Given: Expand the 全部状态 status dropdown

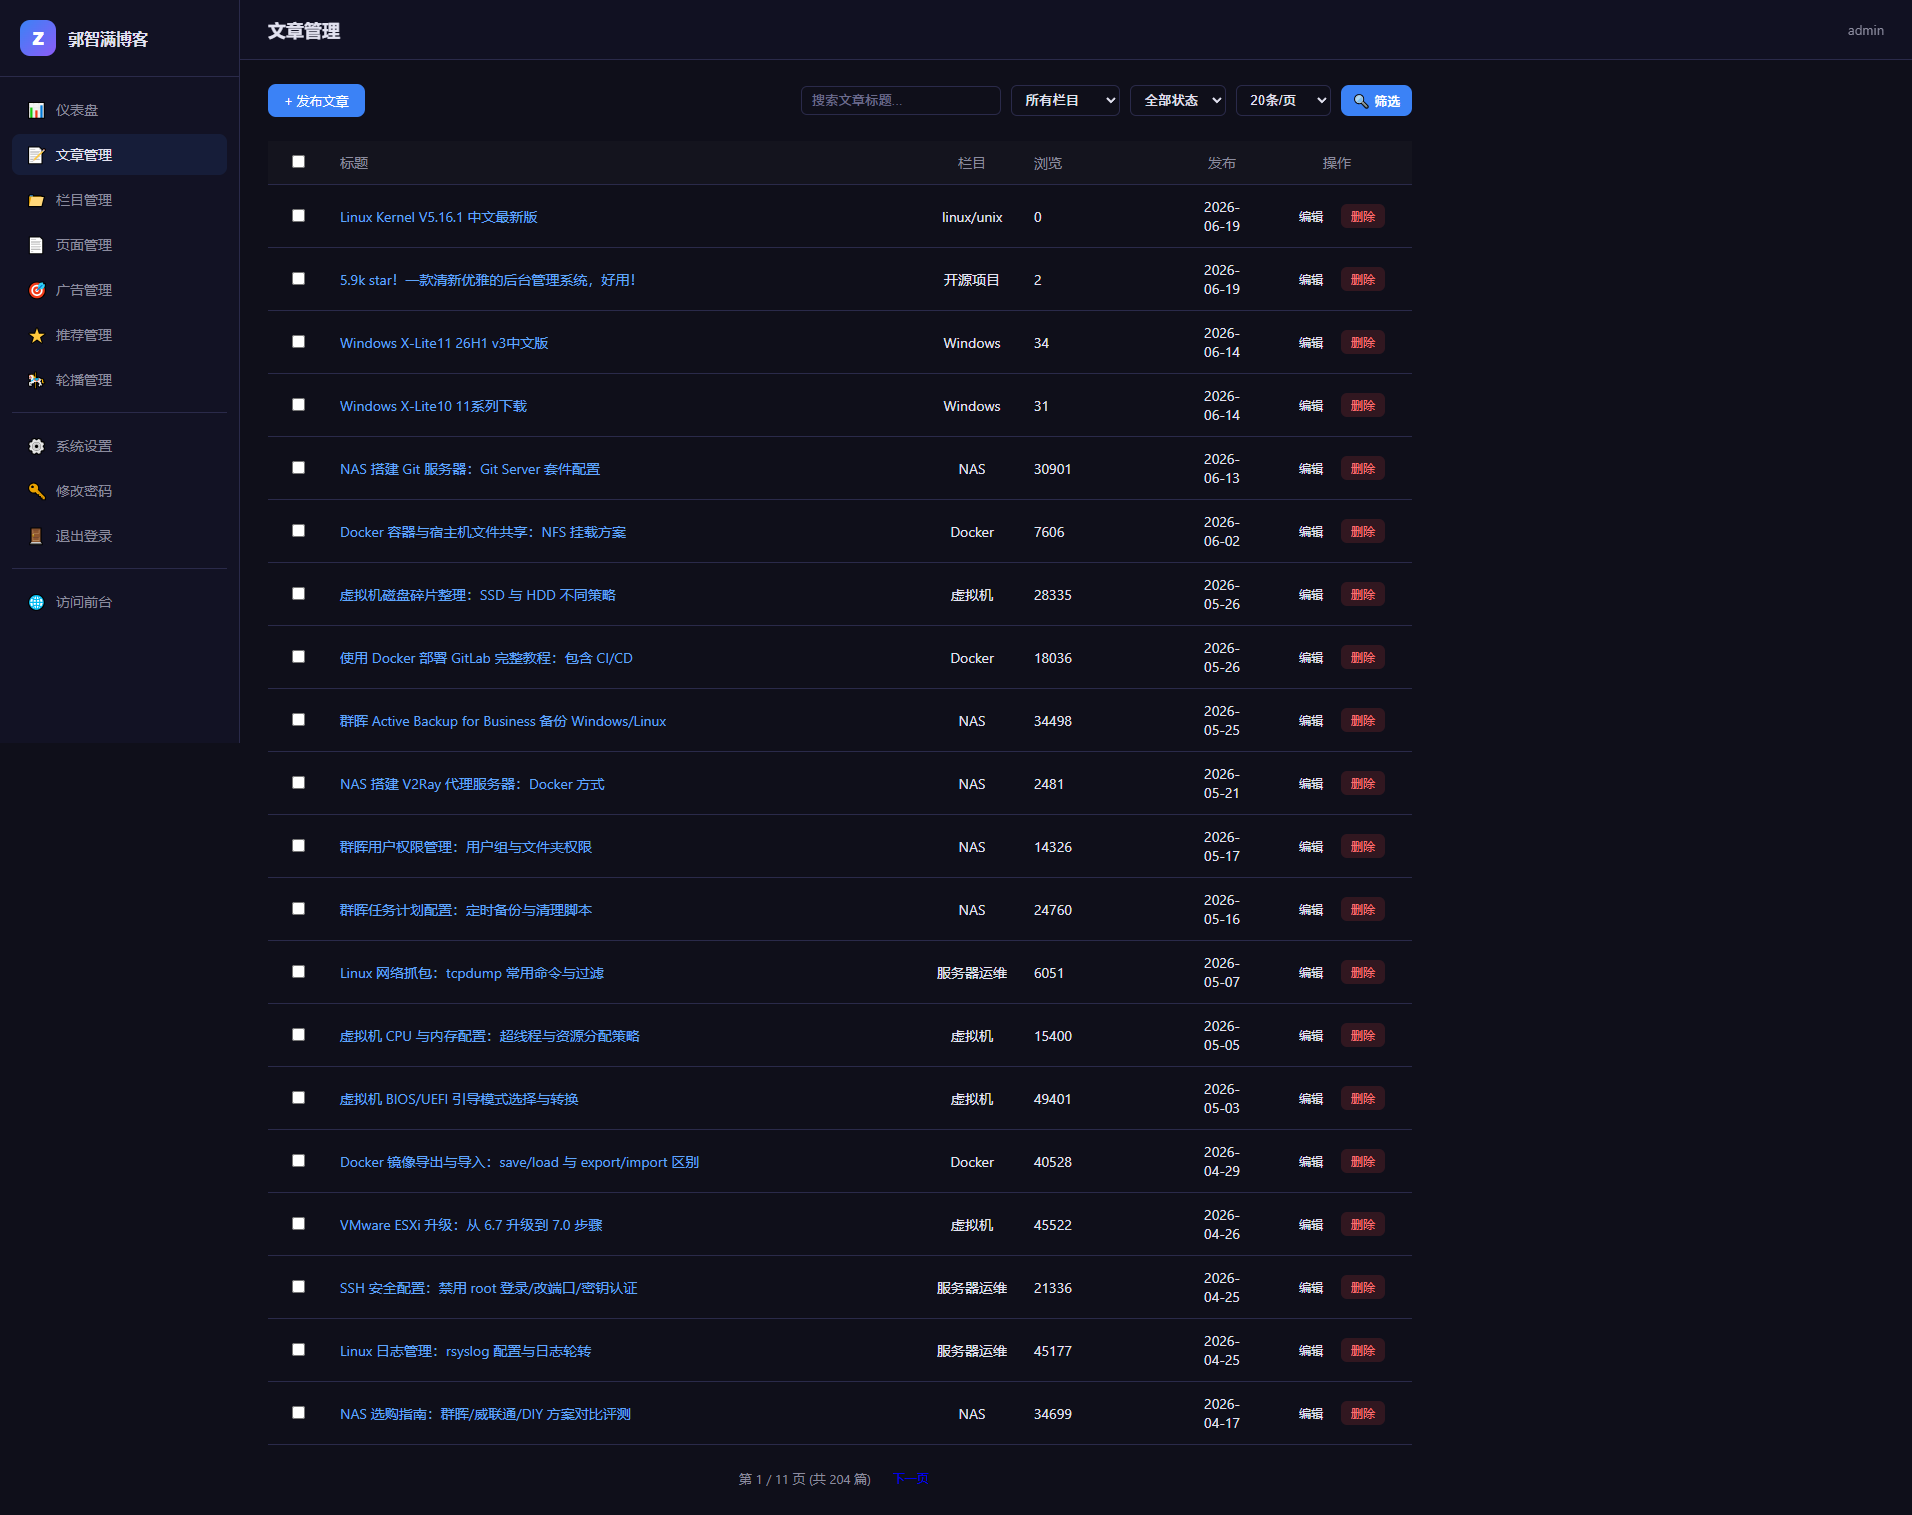Looking at the screenshot, I should pyautogui.click(x=1178, y=100).
